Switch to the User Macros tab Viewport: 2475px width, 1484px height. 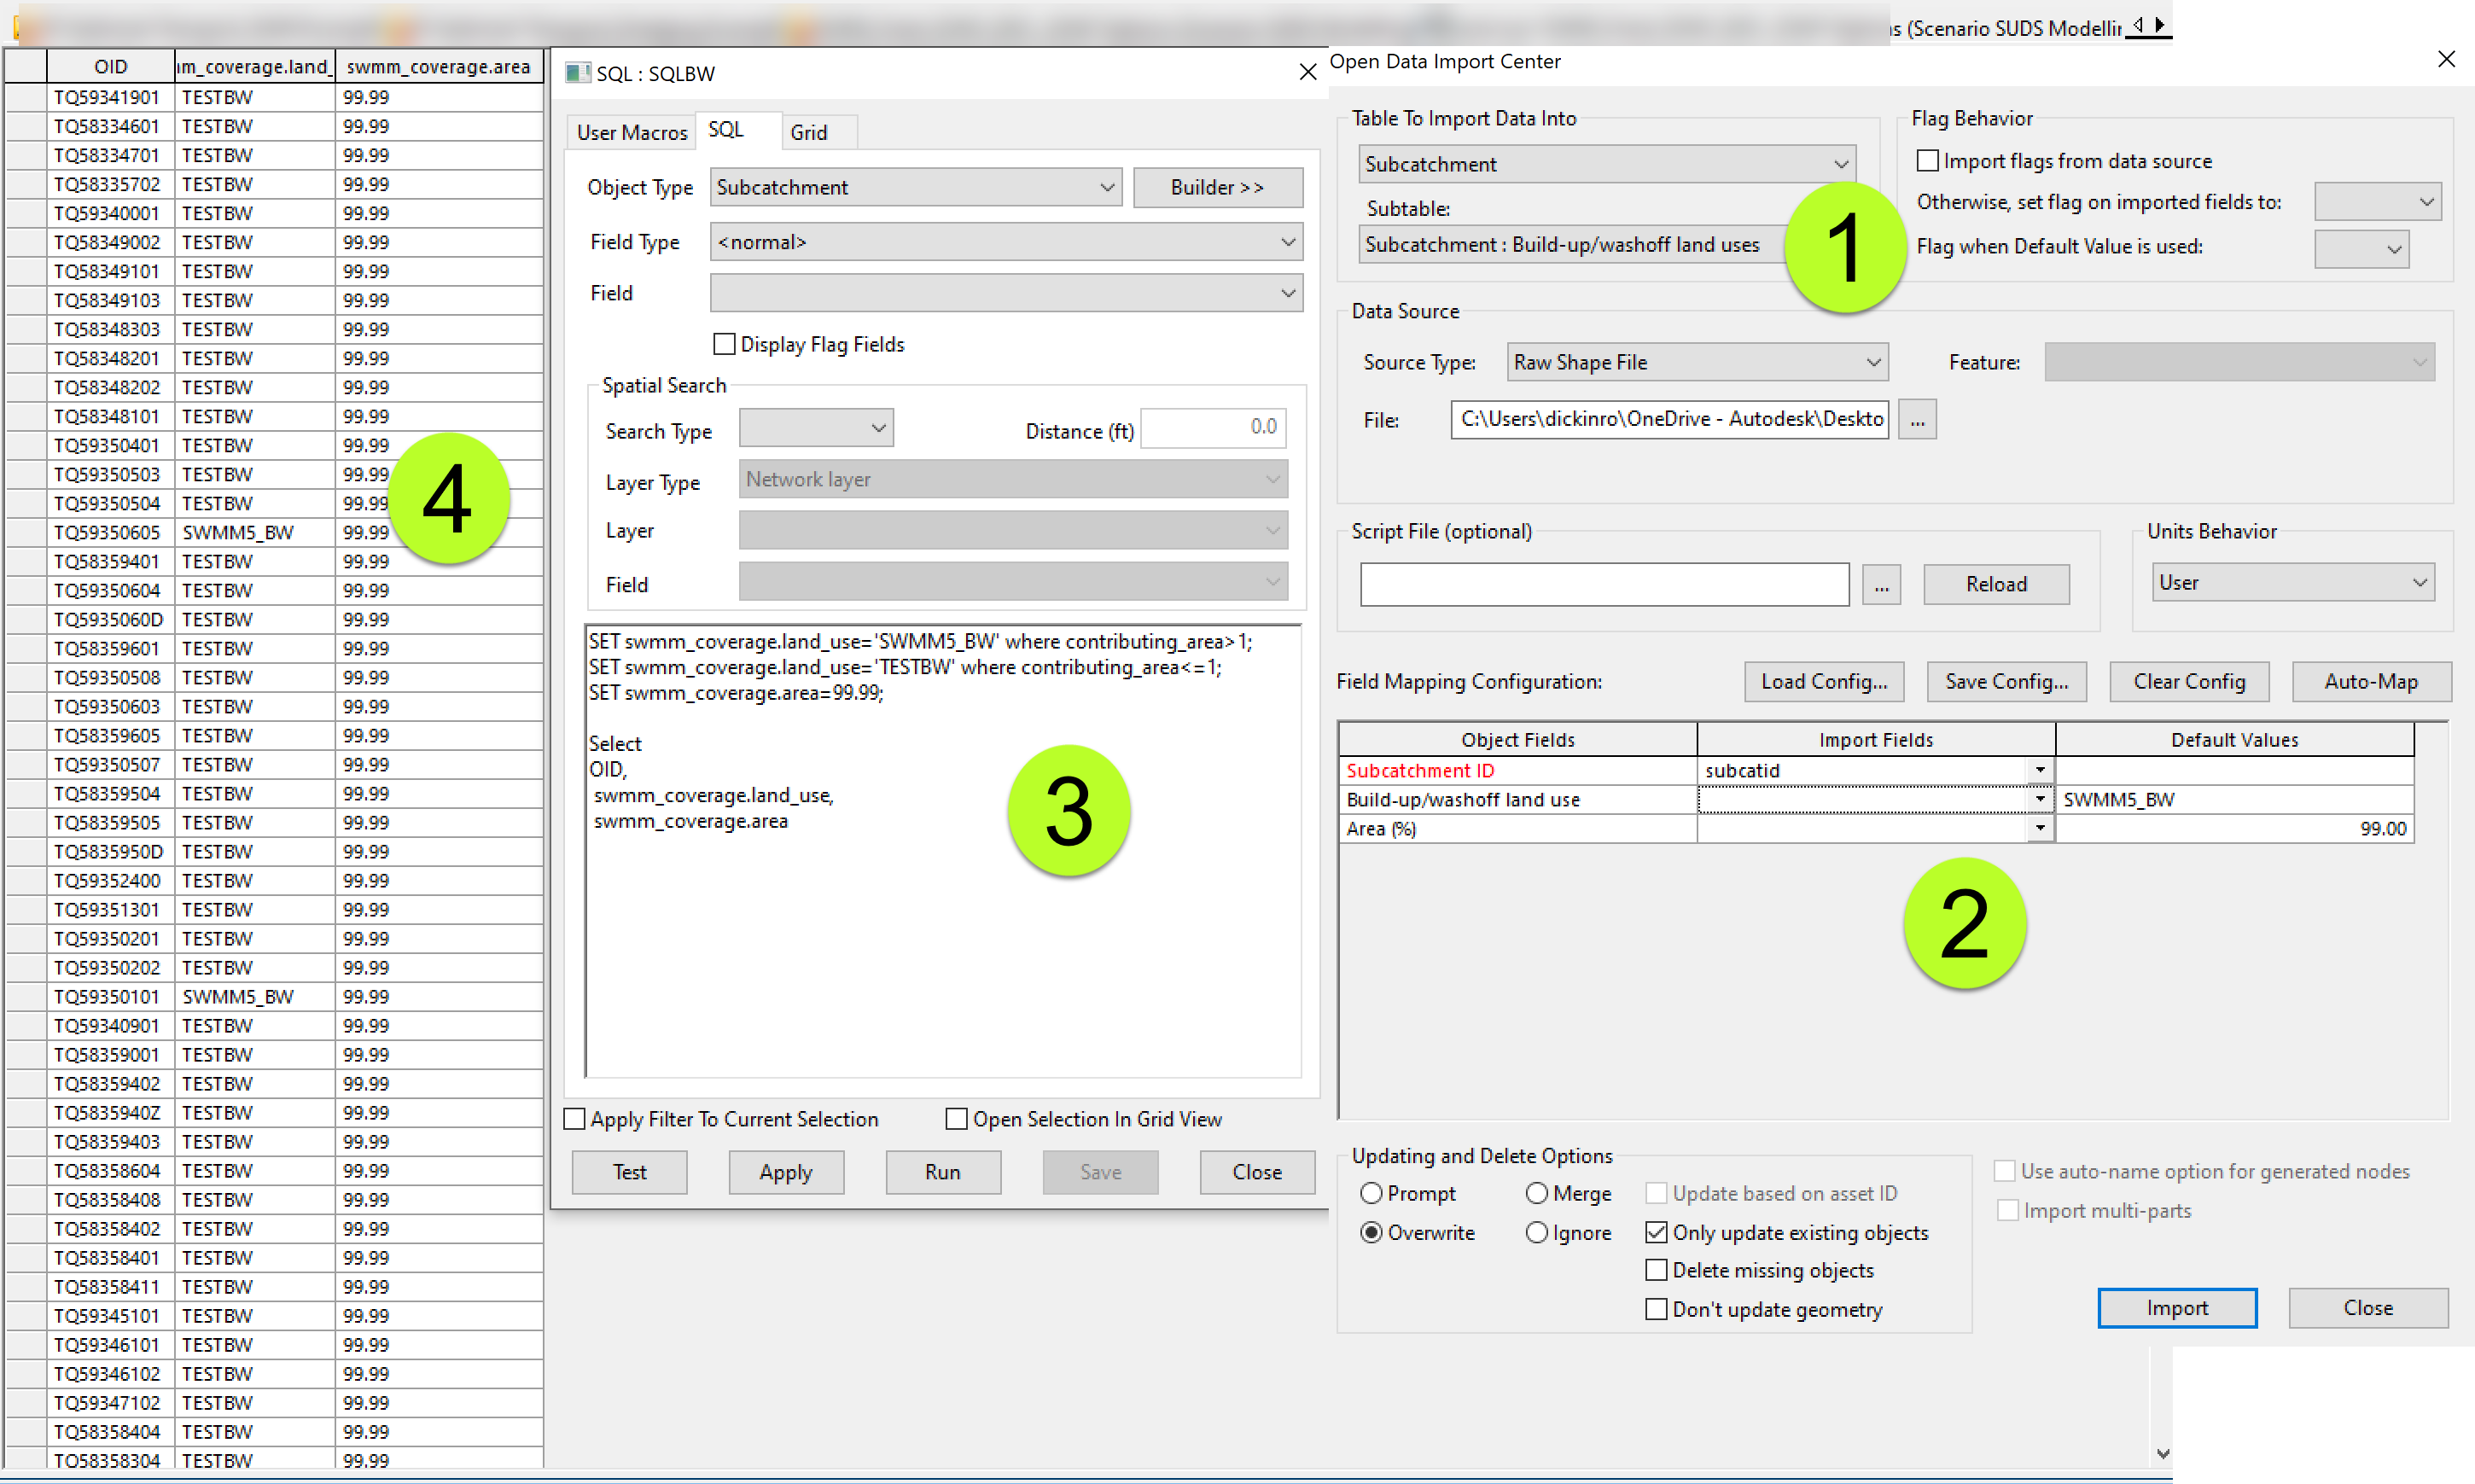click(x=632, y=132)
